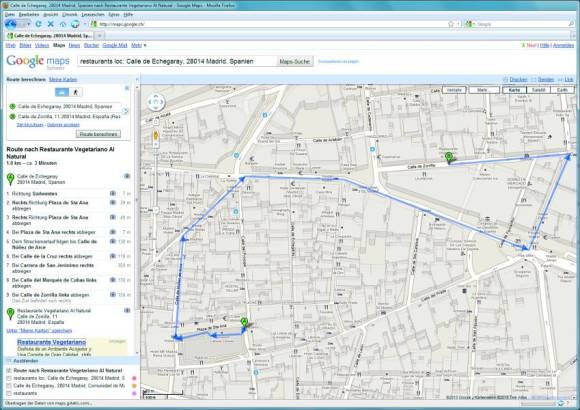580x410 pixels.
Task: Check the 'restaurants loc: Calle de Echegaray' checkbox
Action: (9, 378)
